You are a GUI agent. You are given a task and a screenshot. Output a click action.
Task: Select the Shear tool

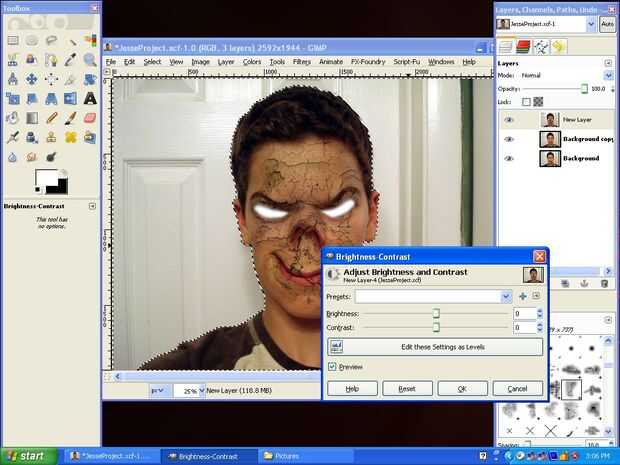click(32, 98)
